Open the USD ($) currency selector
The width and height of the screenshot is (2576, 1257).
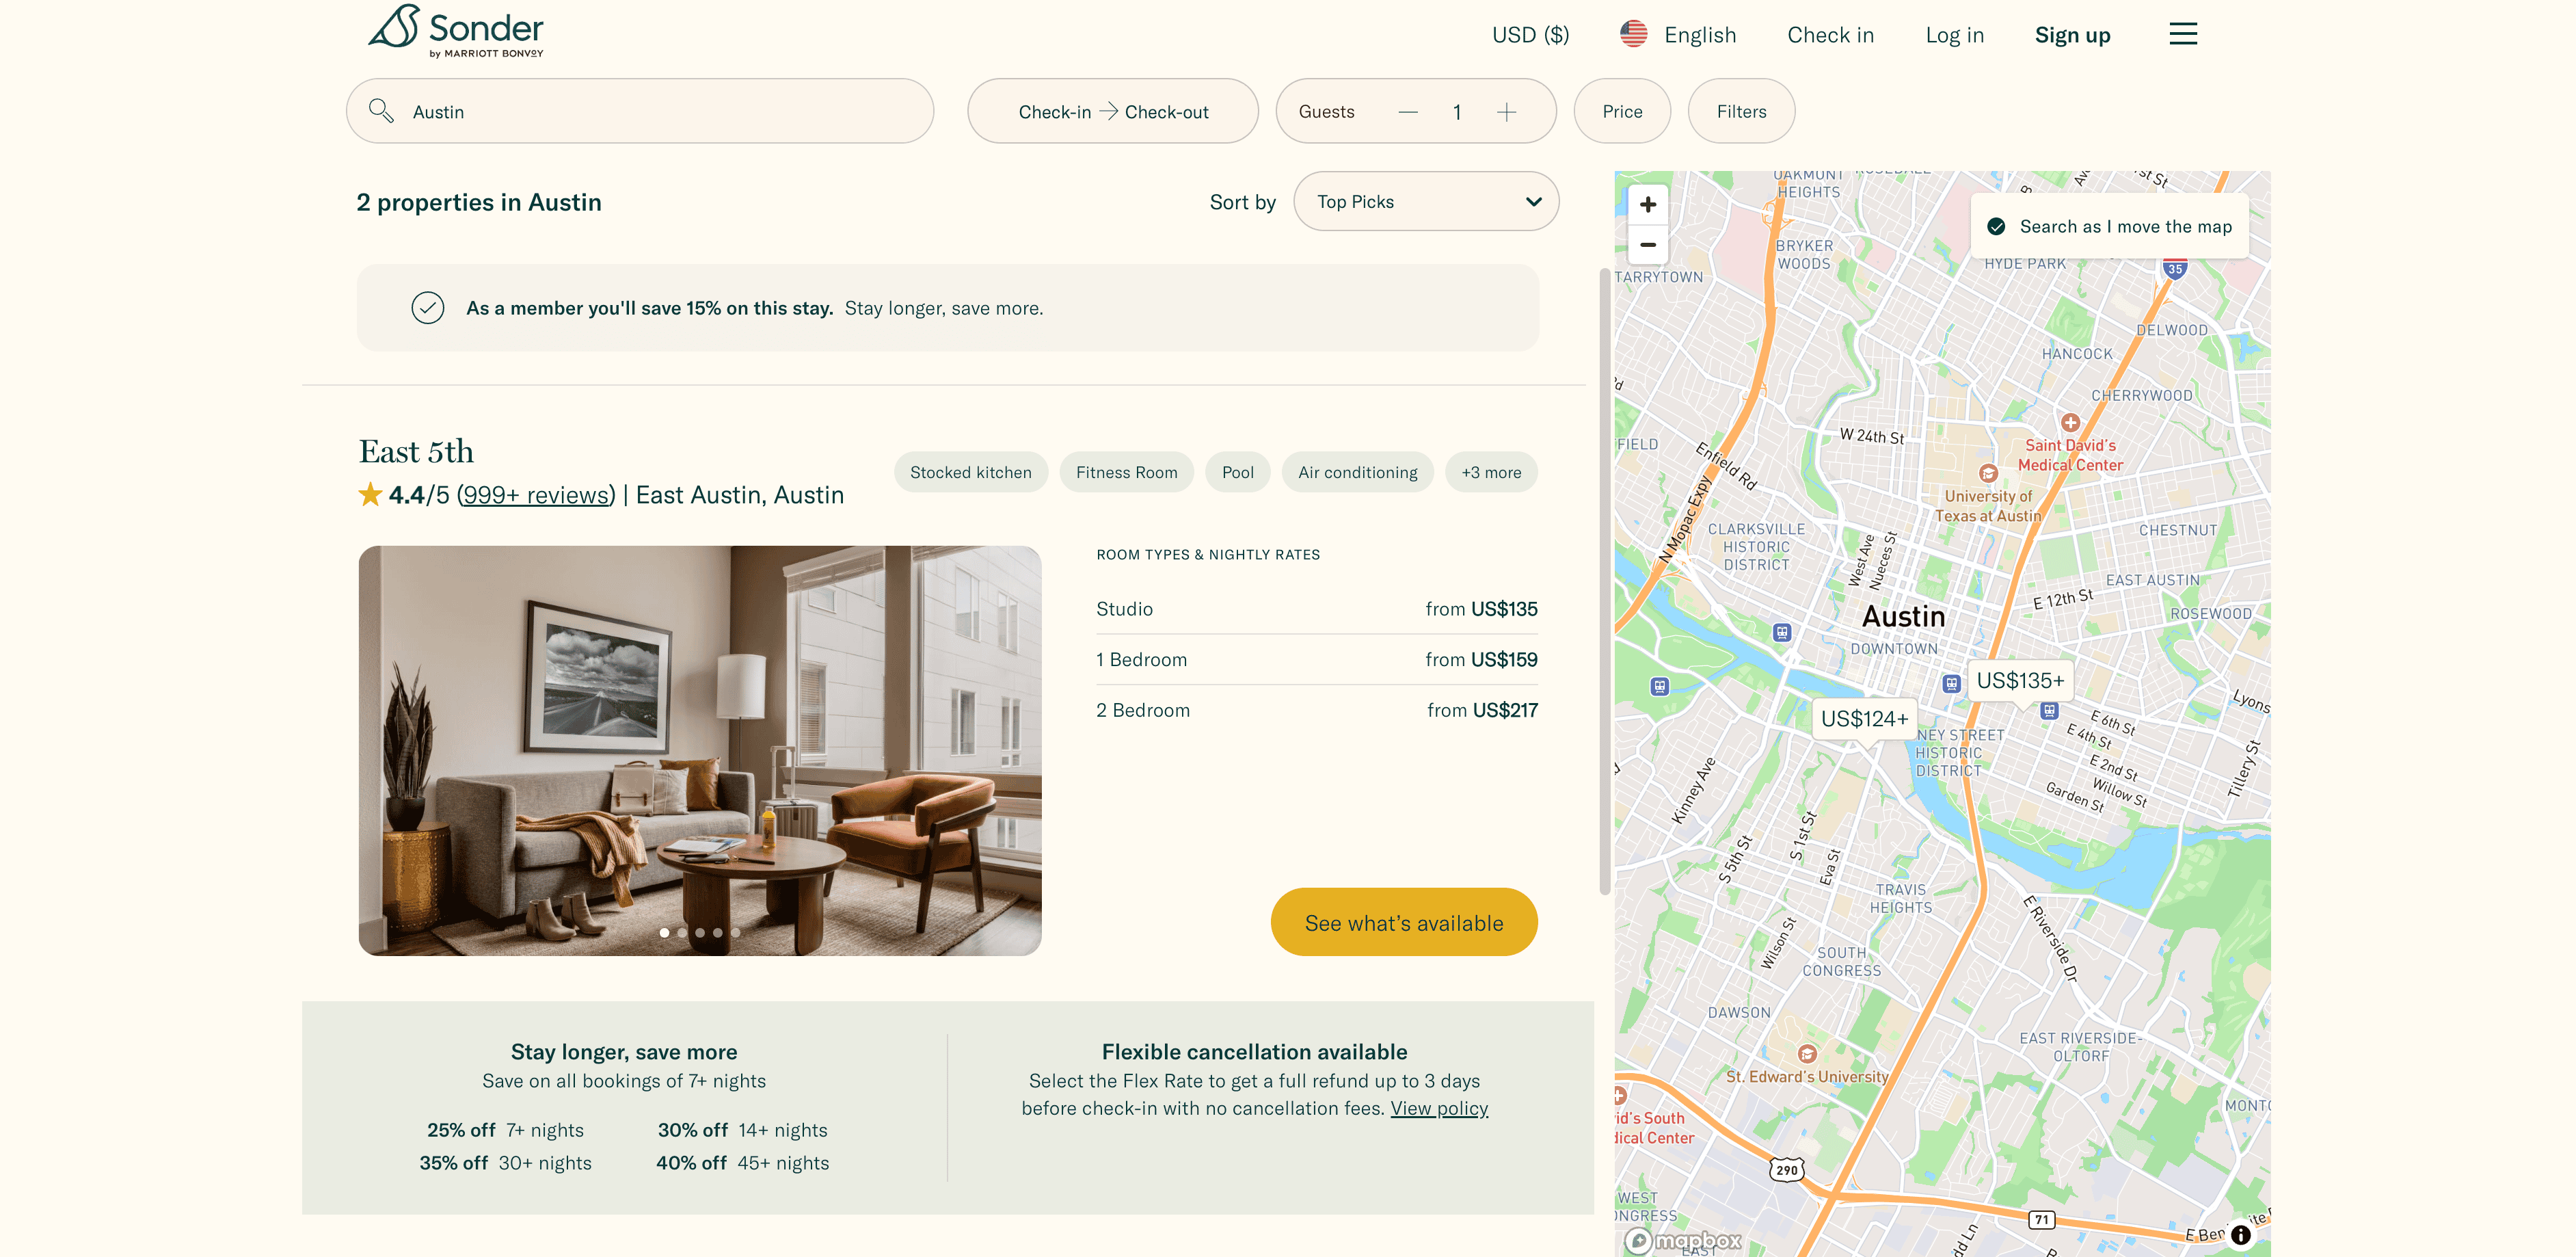[x=1530, y=35]
